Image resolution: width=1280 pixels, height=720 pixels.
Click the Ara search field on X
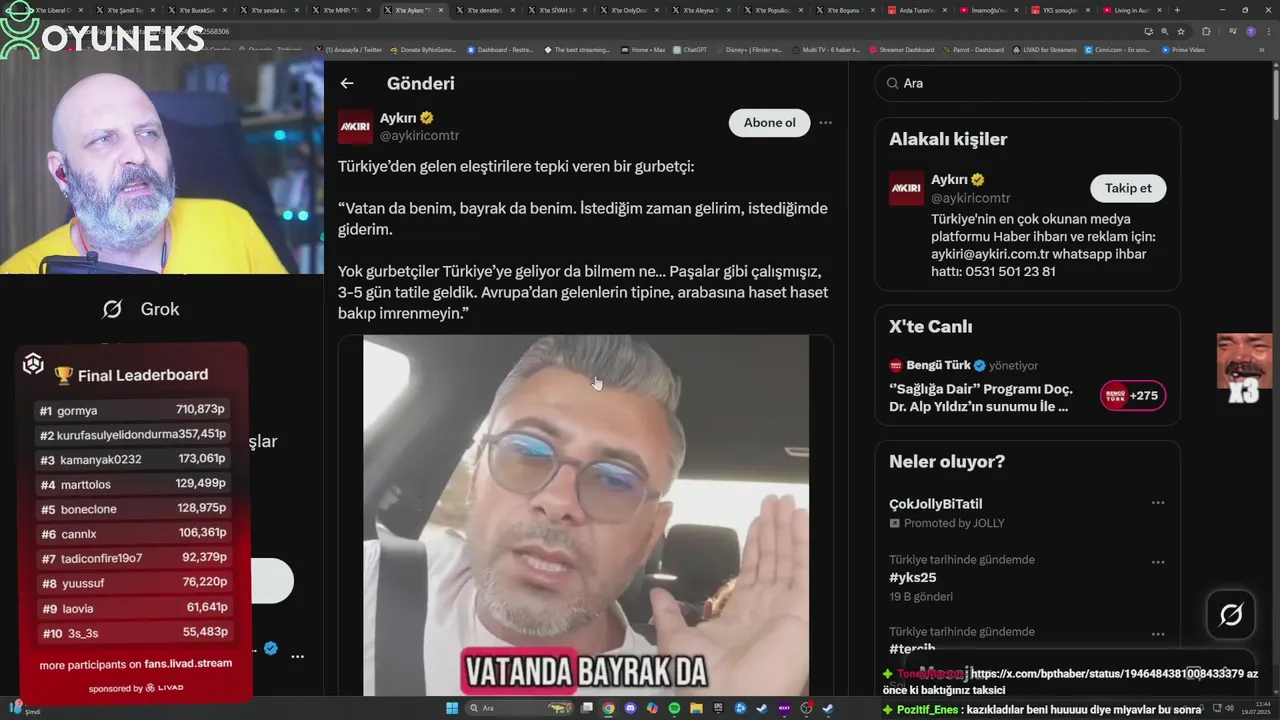coord(1027,84)
